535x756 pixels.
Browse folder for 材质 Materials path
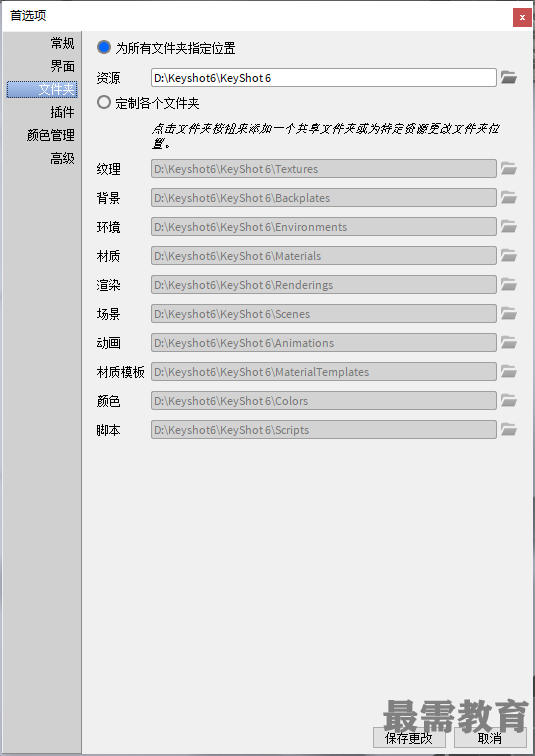pos(508,256)
